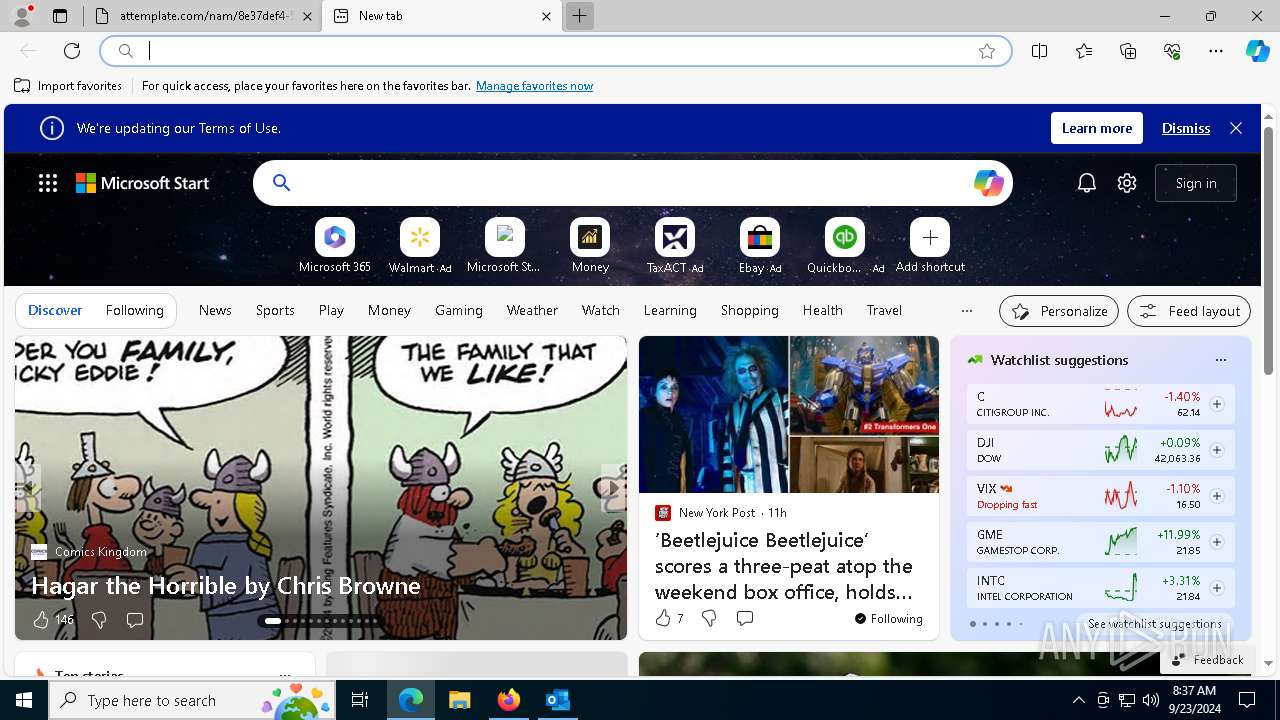Toggle Following for New York Post
1280x720 pixels.
[x=889, y=618]
